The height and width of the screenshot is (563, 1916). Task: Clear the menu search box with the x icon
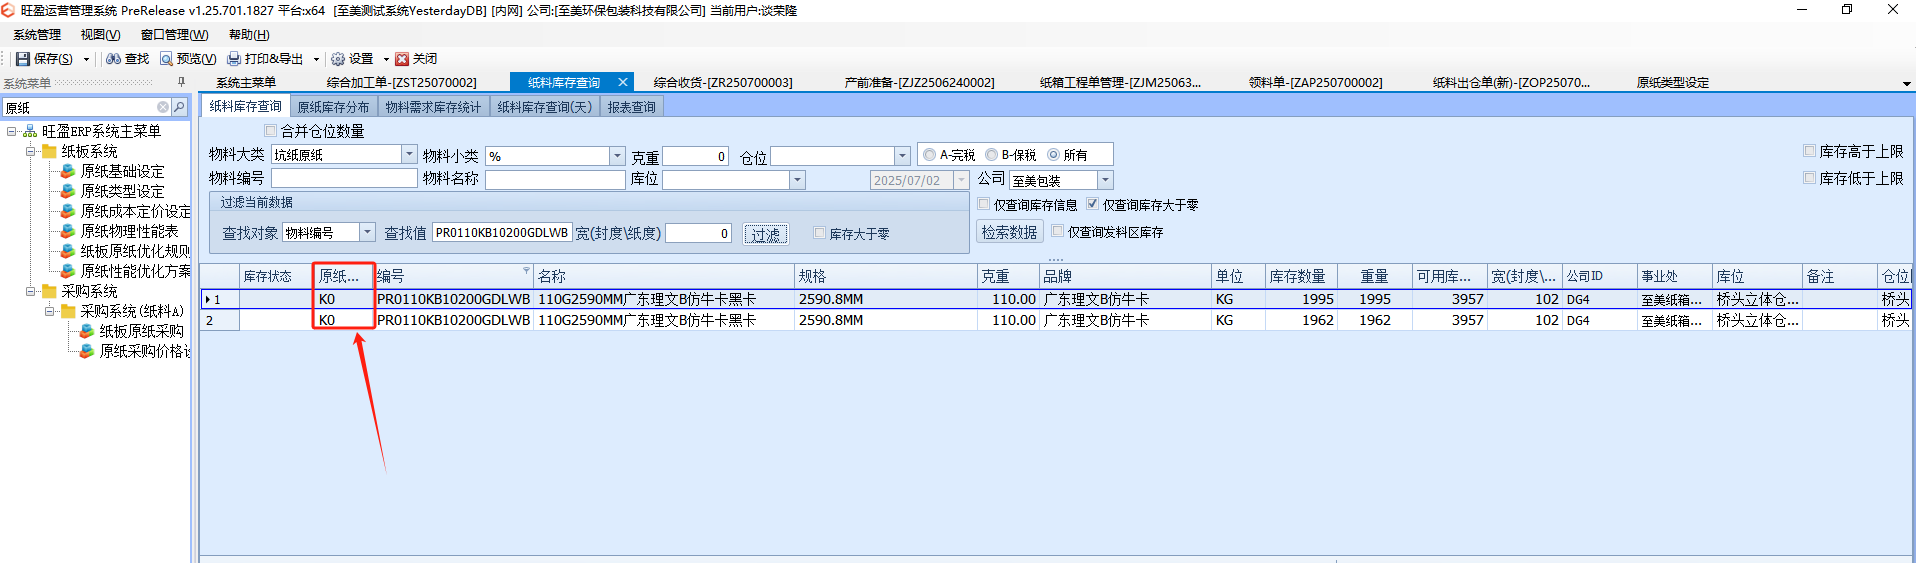tap(163, 107)
